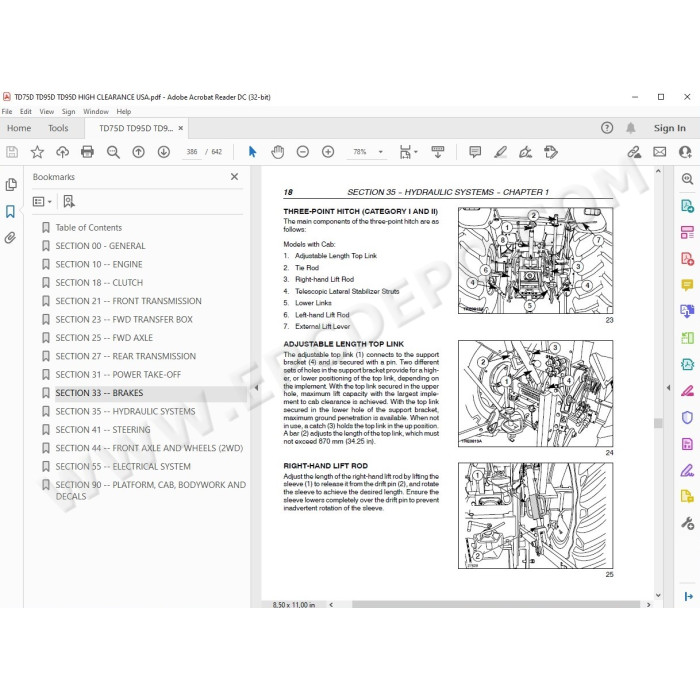This screenshot has width=700, height=700.
Task: Open the File menu
Action: click(x=7, y=112)
